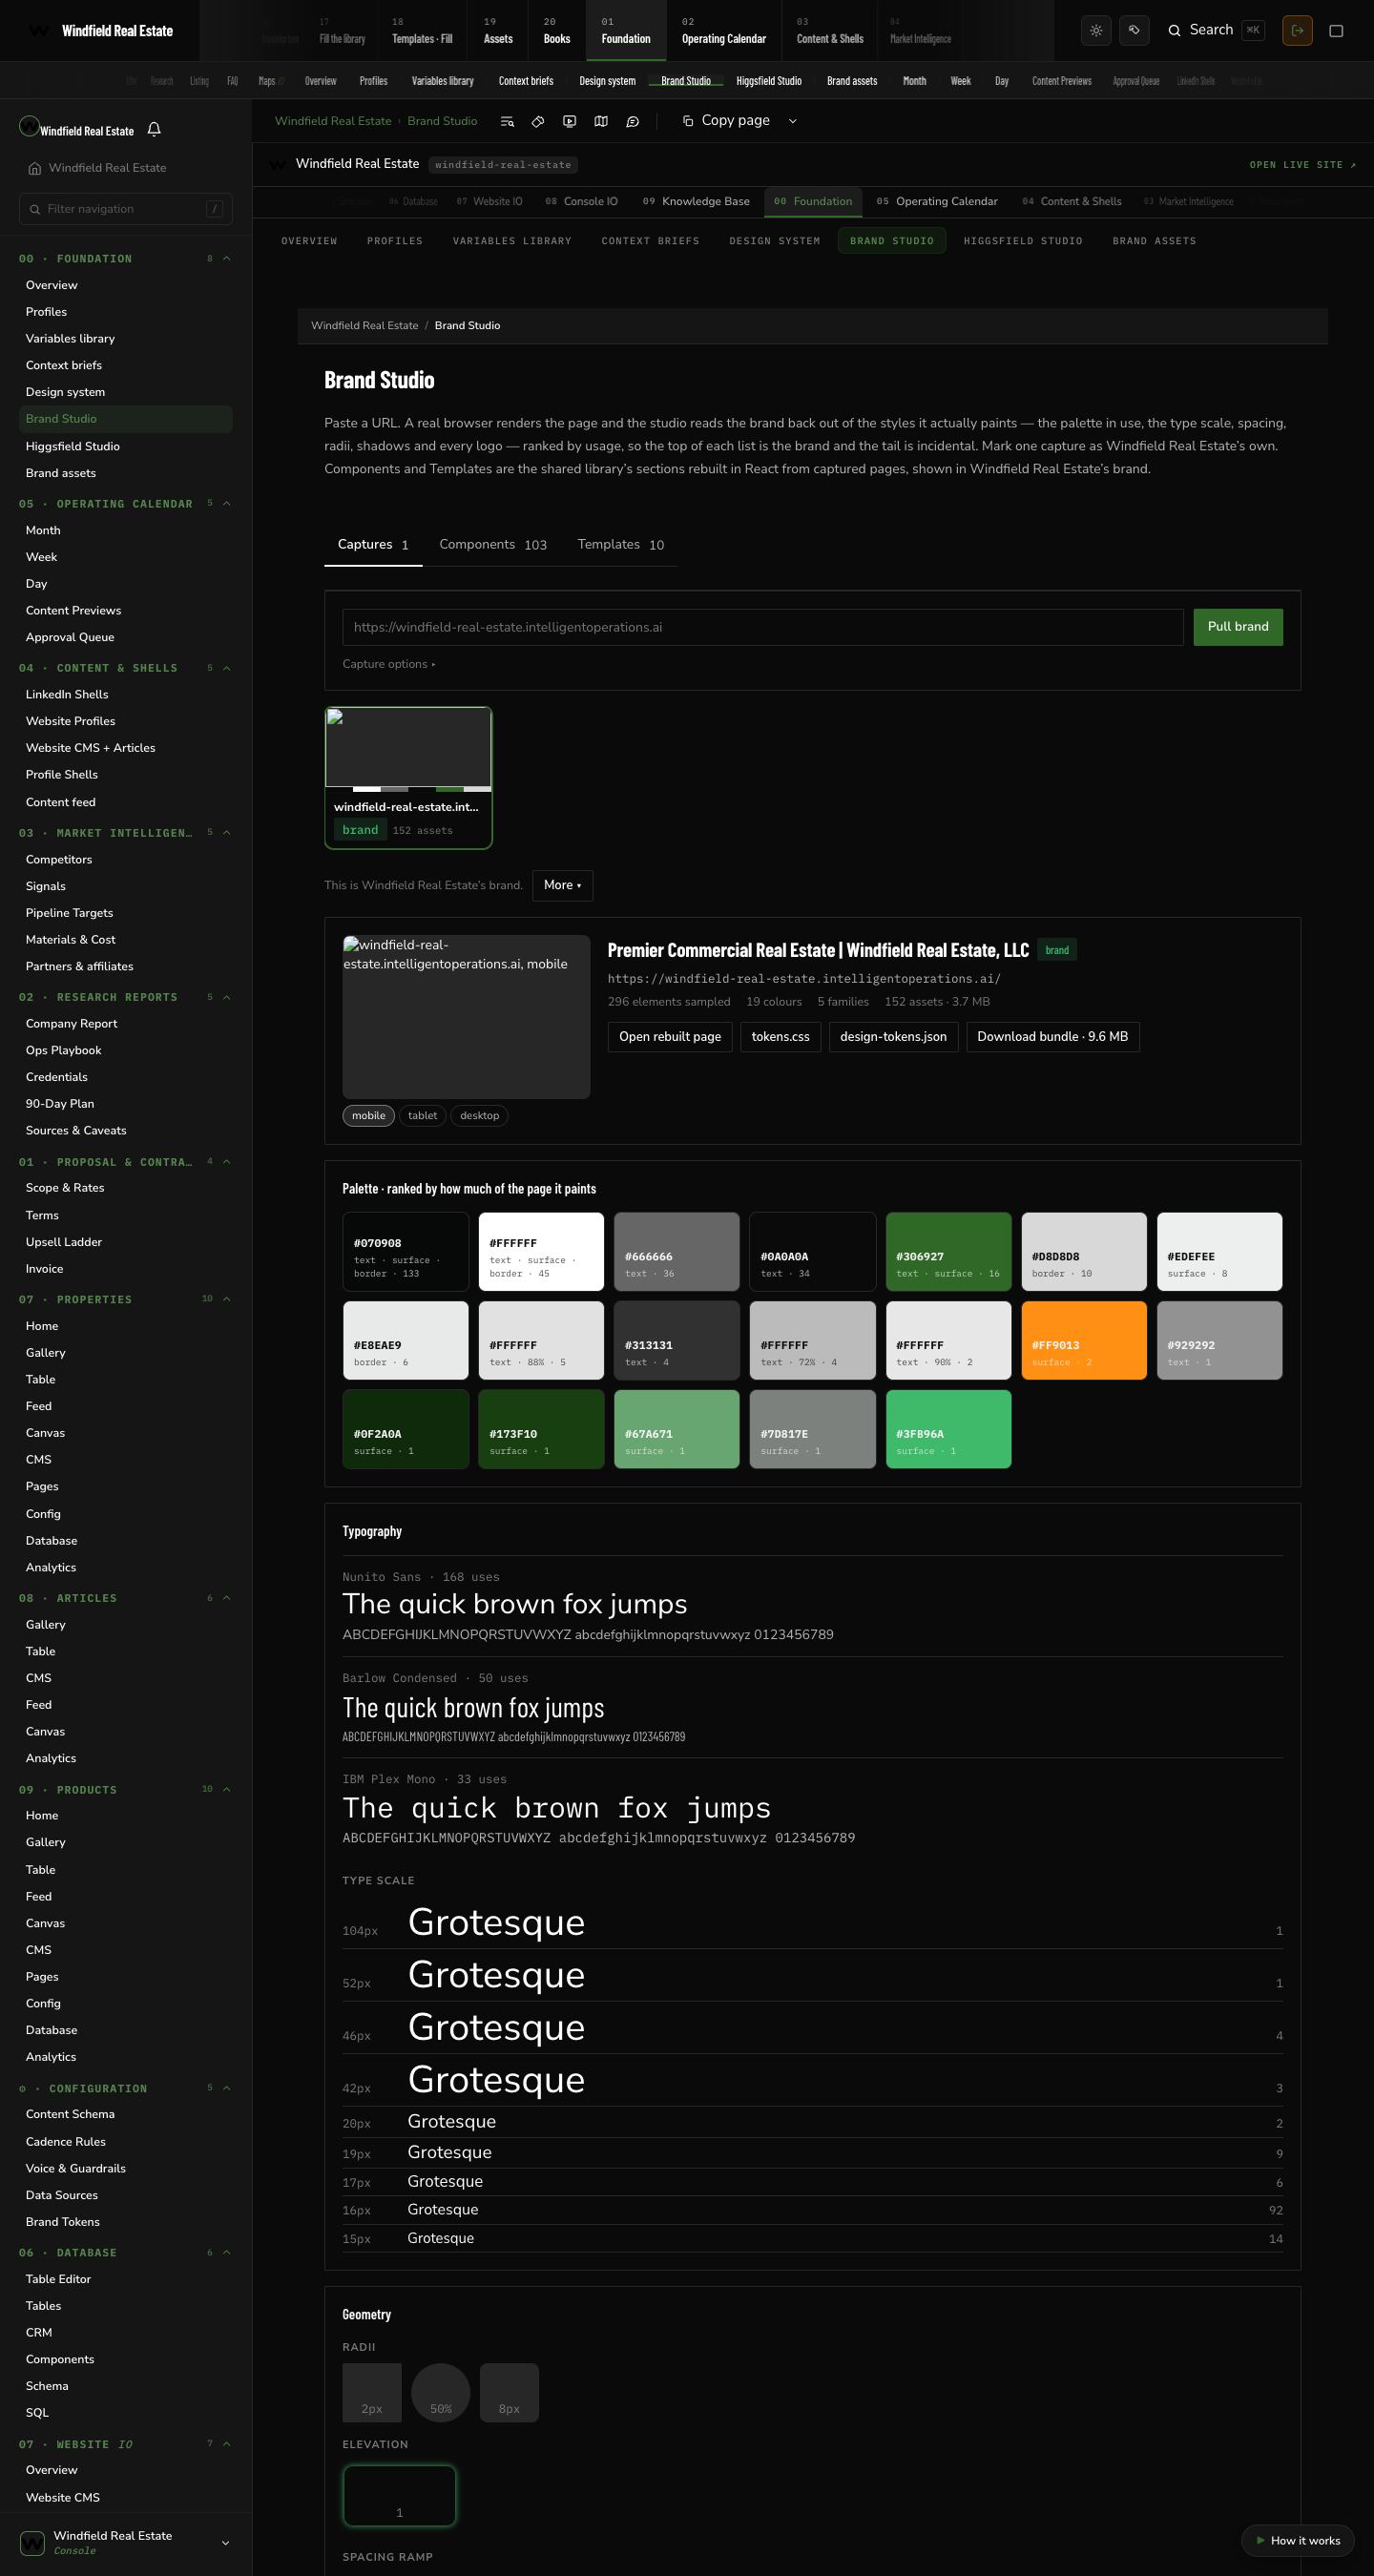Open notifications bell icon in sidebar
The image size is (1374, 2576).
(154, 129)
